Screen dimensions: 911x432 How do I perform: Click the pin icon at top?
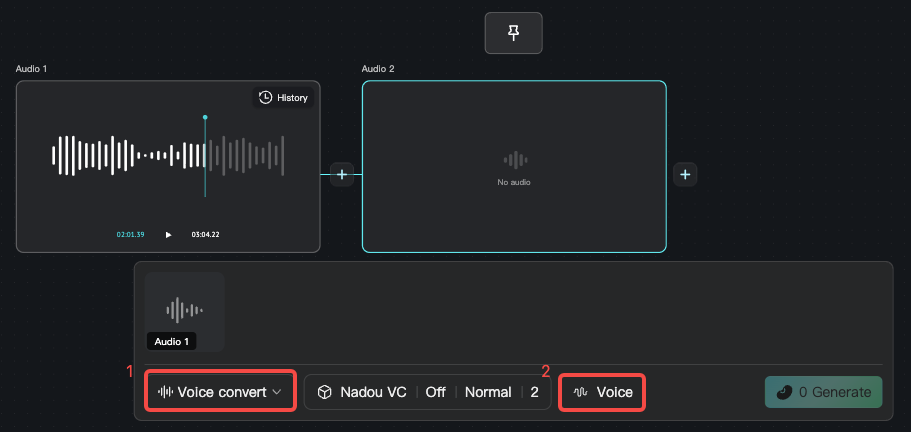[x=514, y=33]
